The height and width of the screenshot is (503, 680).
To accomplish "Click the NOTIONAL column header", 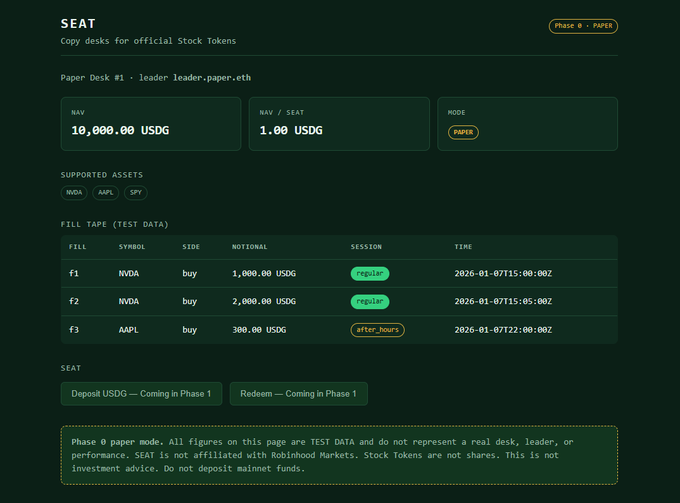I will (x=249, y=247).
